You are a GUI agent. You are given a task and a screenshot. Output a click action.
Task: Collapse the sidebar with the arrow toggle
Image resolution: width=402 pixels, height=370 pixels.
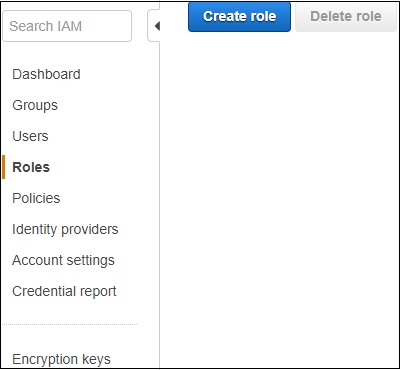(x=154, y=26)
